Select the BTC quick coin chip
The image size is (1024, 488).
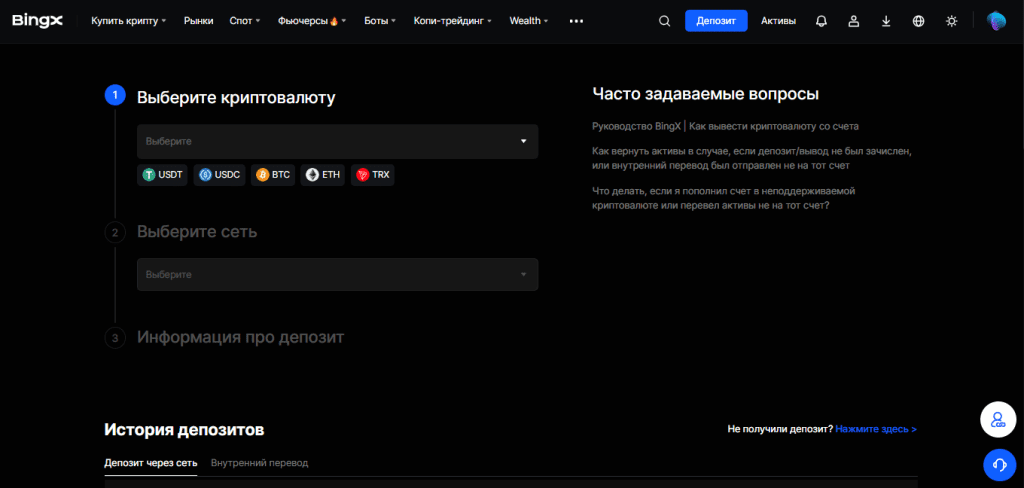[x=273, y=175]
